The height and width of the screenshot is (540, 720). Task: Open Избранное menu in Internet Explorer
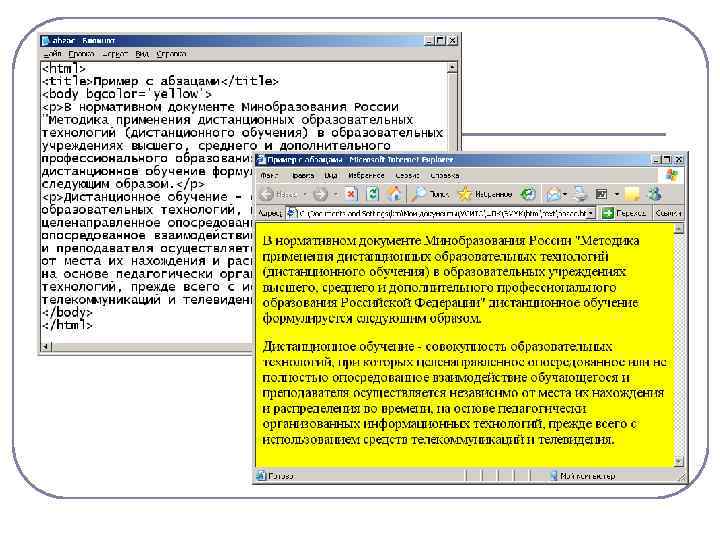(366, 175)
